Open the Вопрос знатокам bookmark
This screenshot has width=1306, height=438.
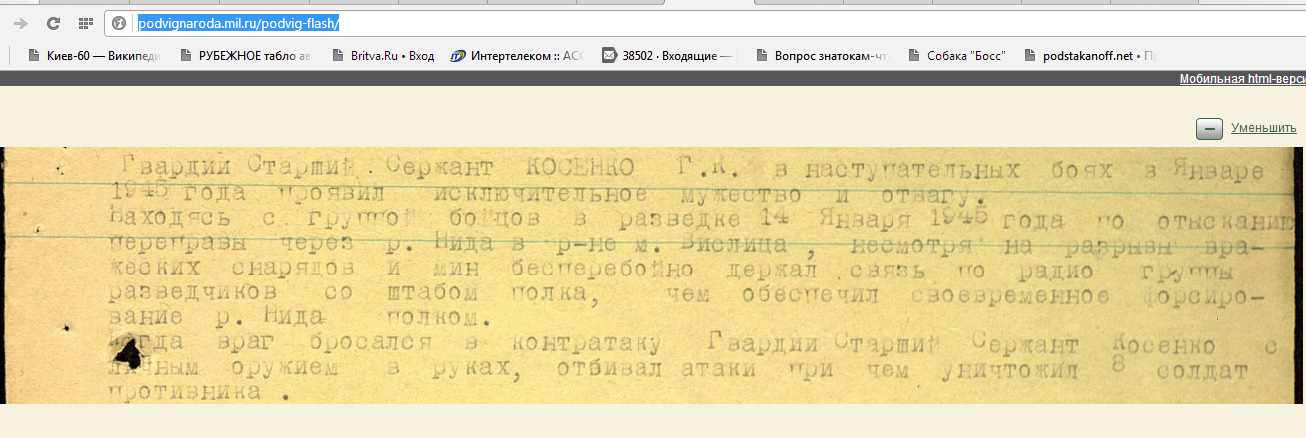pyautogui.click(x=831, y=56)
